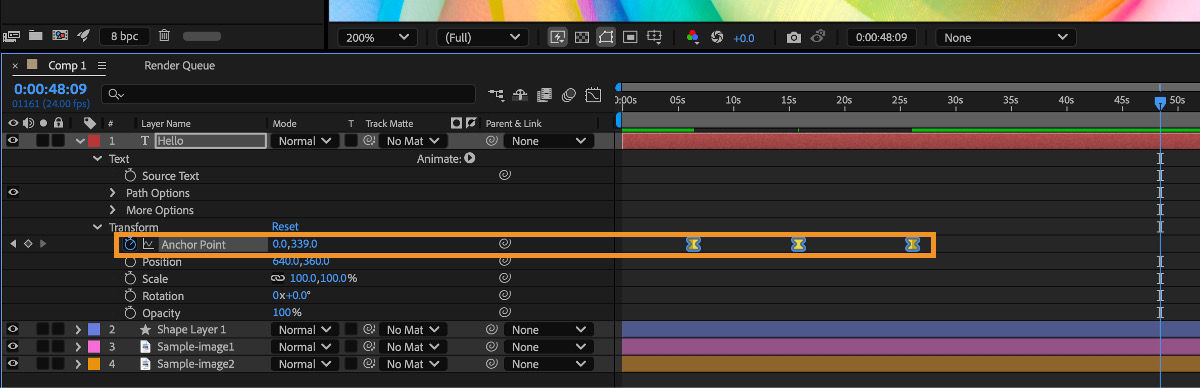Toggle Anchor Point stopwatch
1200x388 pixels.
(130, 244)
